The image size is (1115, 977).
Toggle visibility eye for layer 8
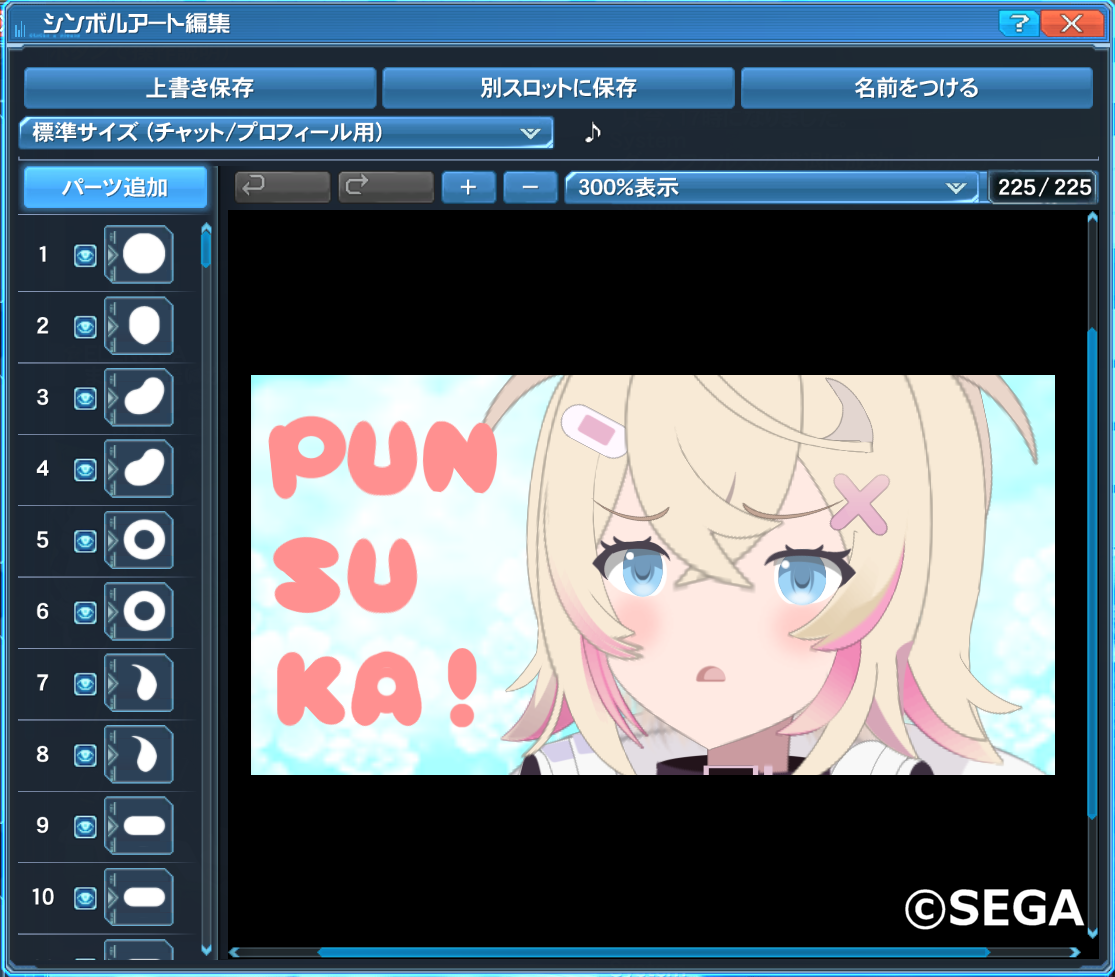[x=85, y=756]
